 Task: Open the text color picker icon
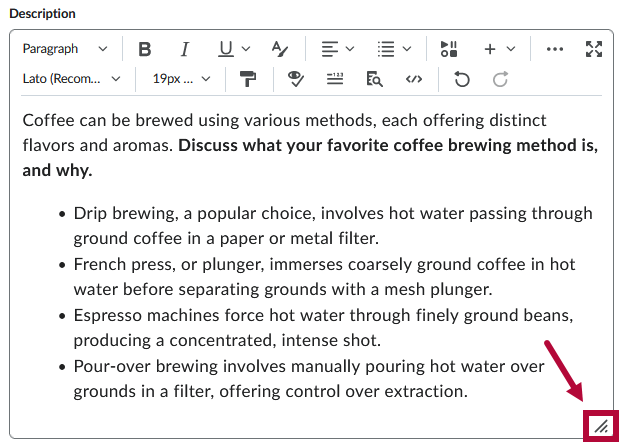[x=280, y=49]
